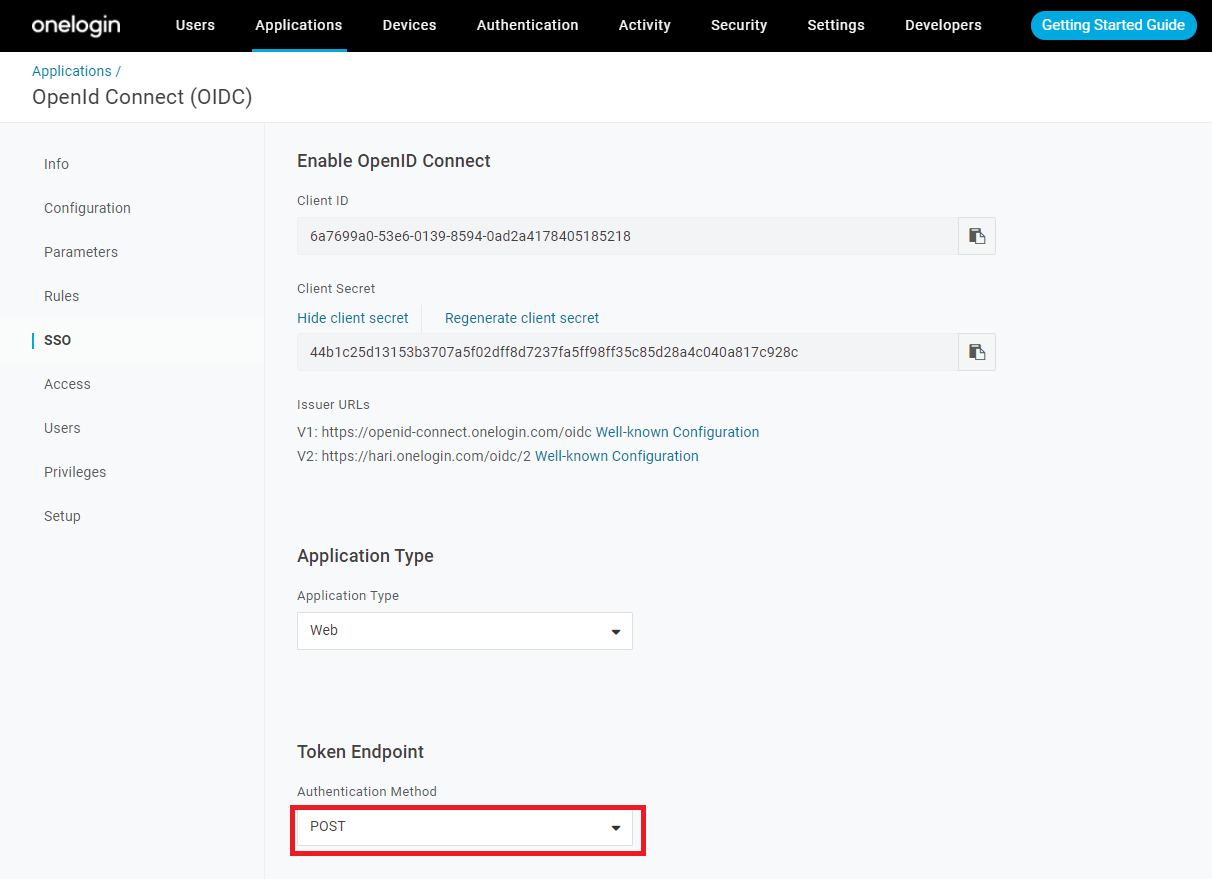
Task: Click Hide client secret link
Action: (x=353, y=318)
